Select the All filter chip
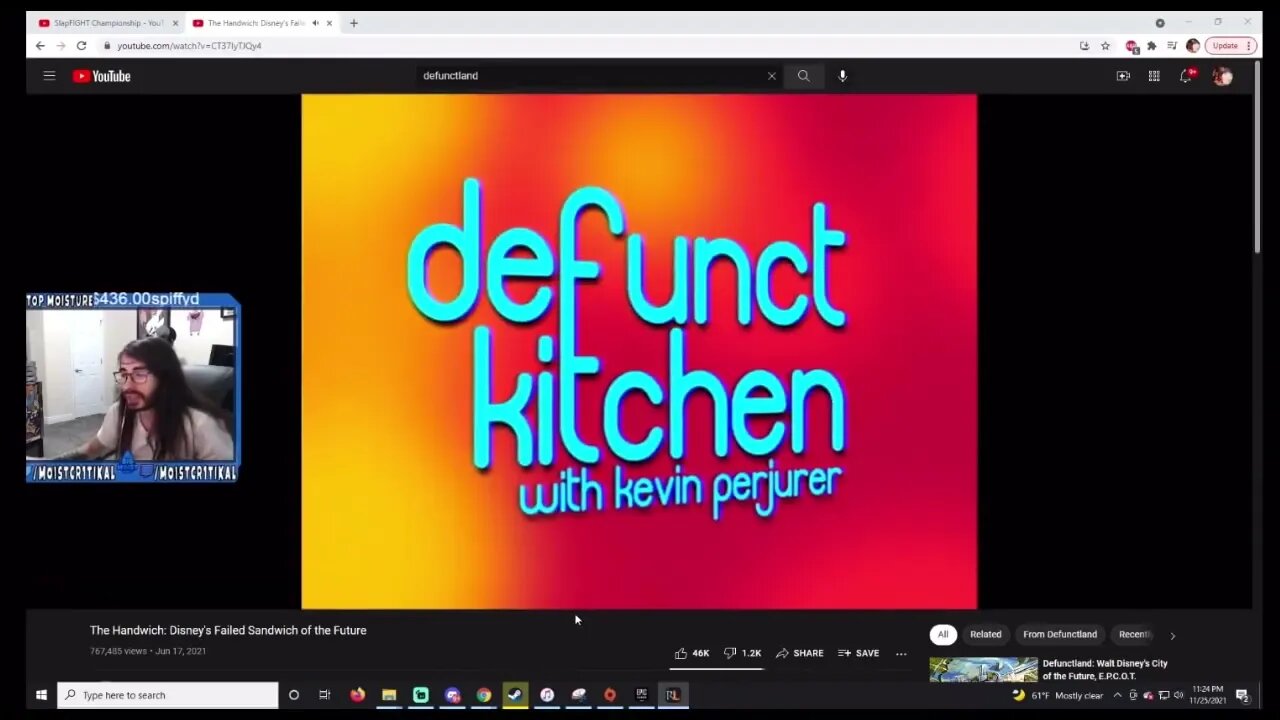Image resolution: width=1280 pixels, height=720 pixels. point(942,634)
